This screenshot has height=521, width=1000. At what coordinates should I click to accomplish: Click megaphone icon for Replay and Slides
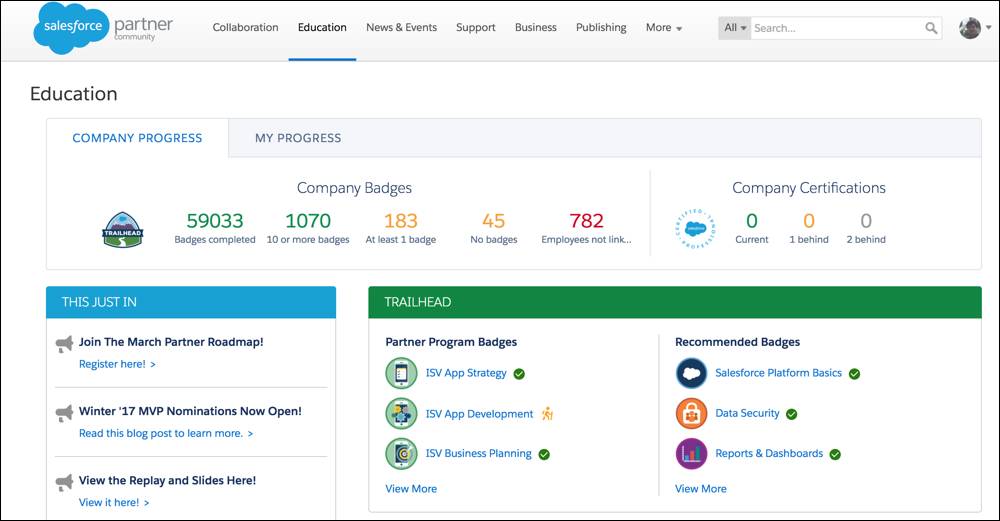(64, 483)
